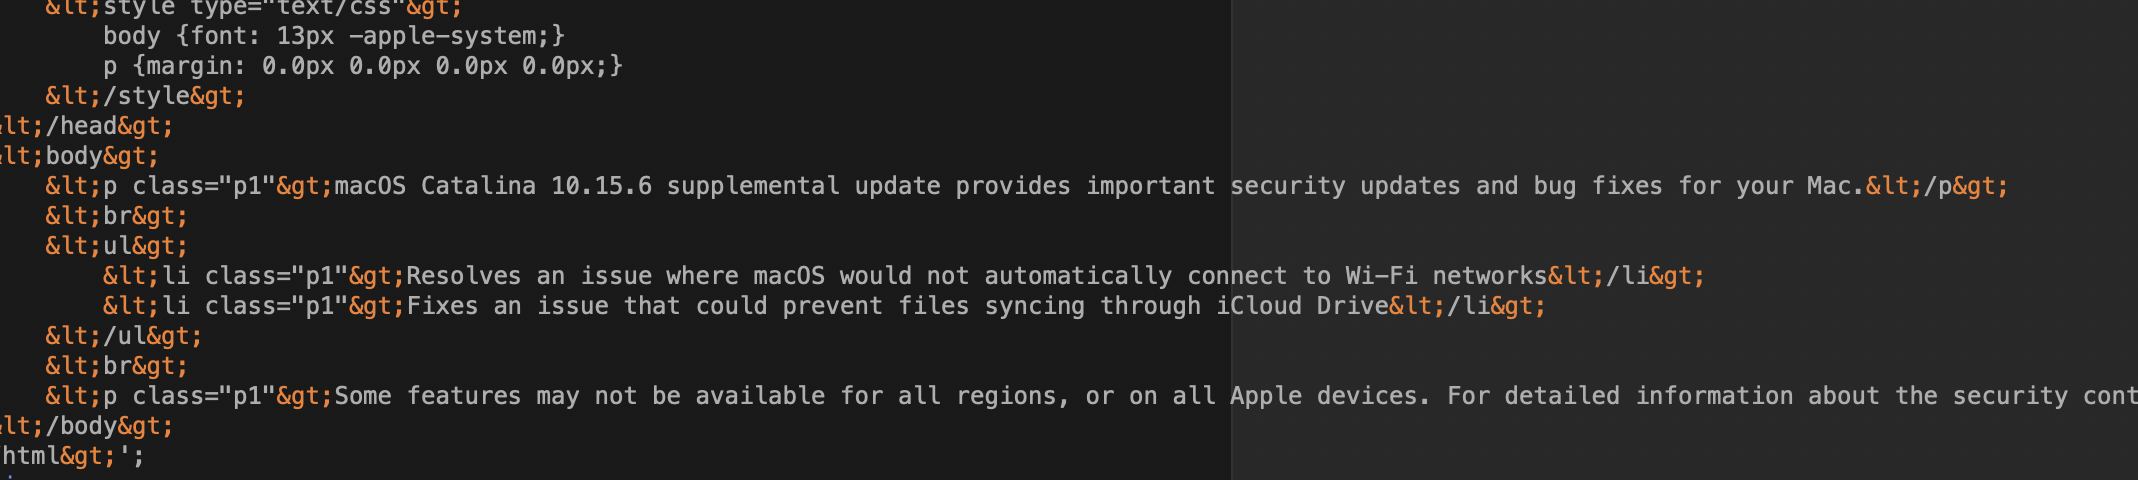
Task: Click the word "Resolves" in the list item
Action: click(x=463, y=276)
